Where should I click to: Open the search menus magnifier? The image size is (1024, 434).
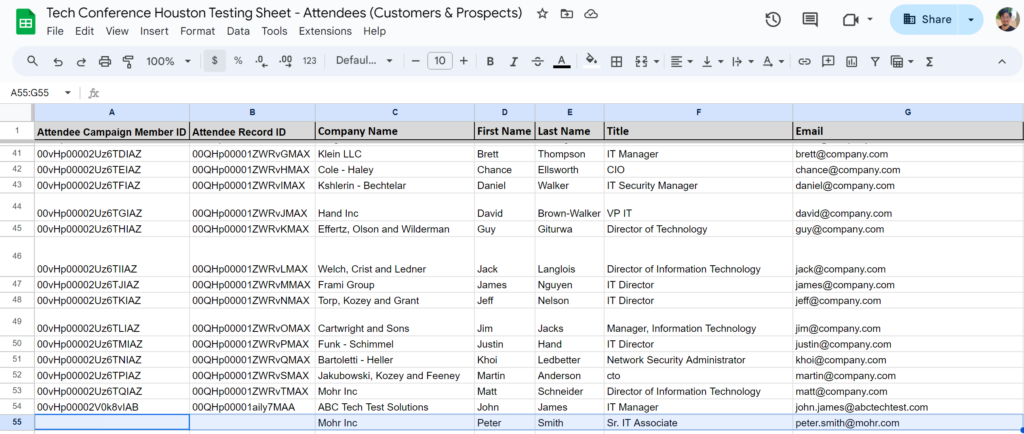tap(32, 61)
